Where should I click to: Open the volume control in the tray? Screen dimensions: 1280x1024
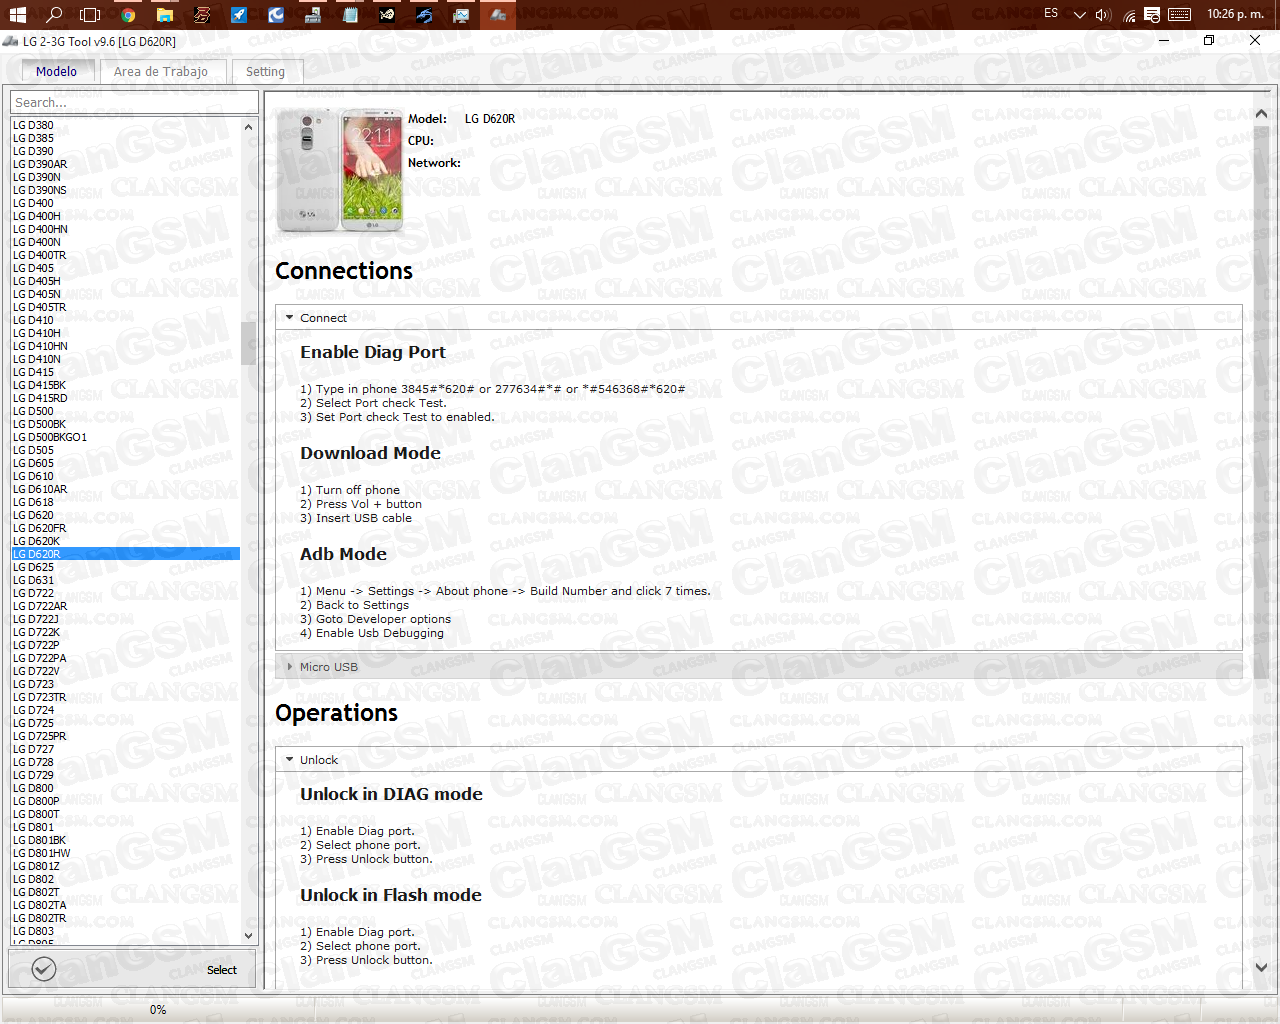point(1103,14)
